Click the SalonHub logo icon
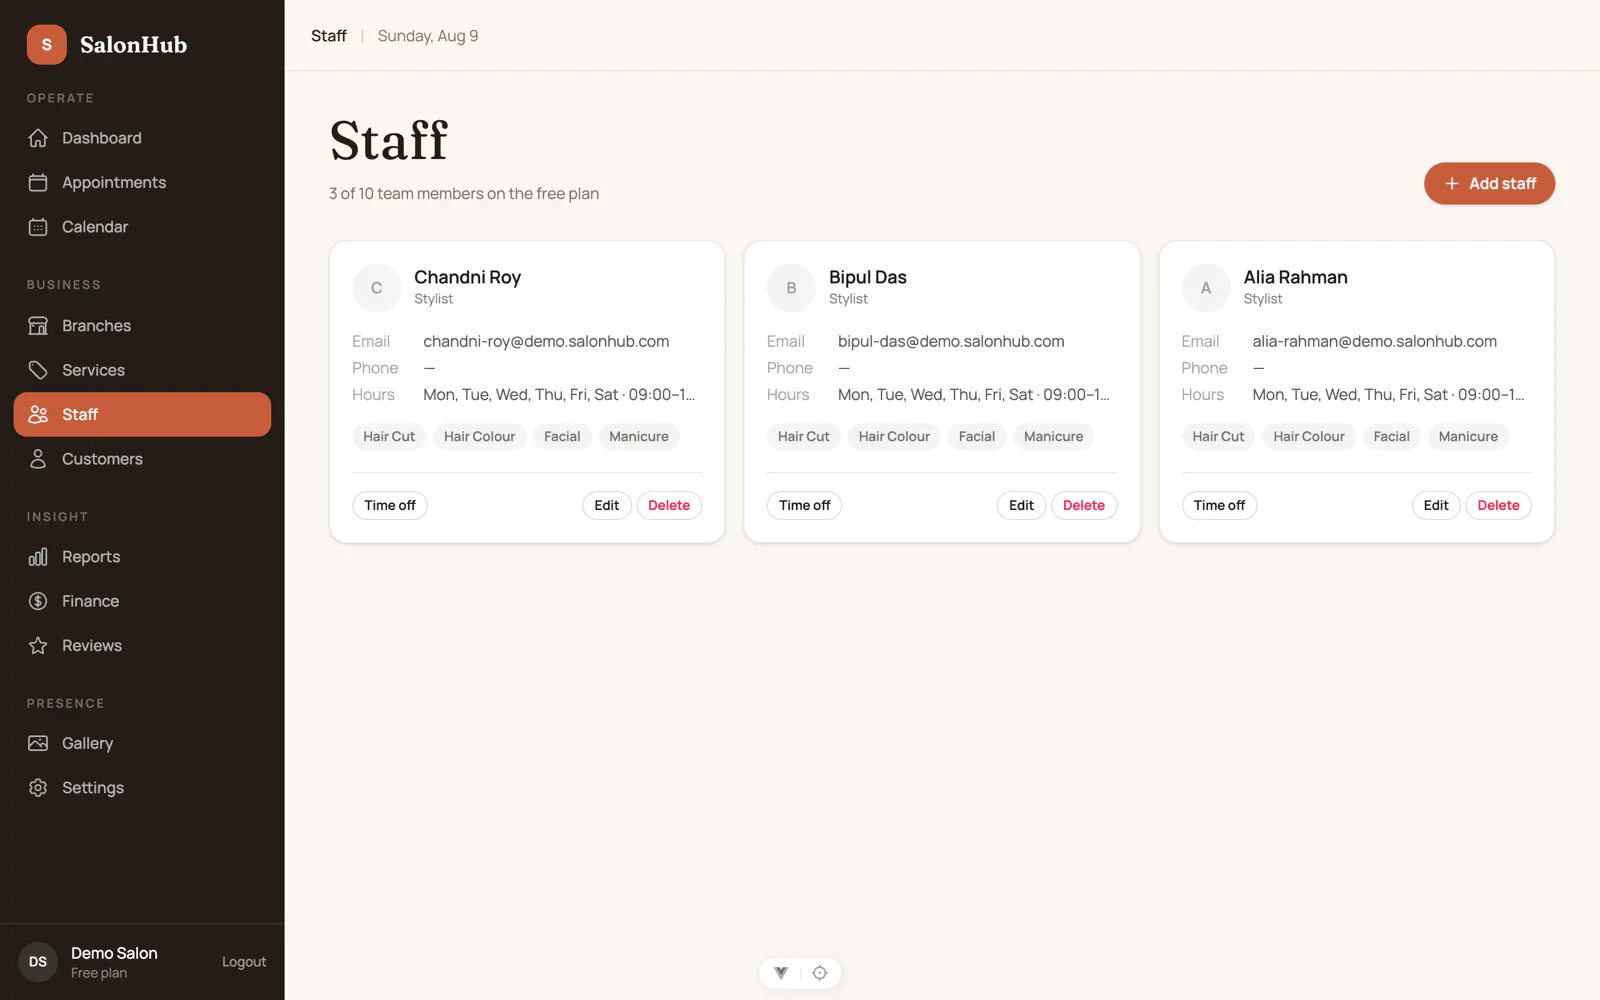 point(46,45)
